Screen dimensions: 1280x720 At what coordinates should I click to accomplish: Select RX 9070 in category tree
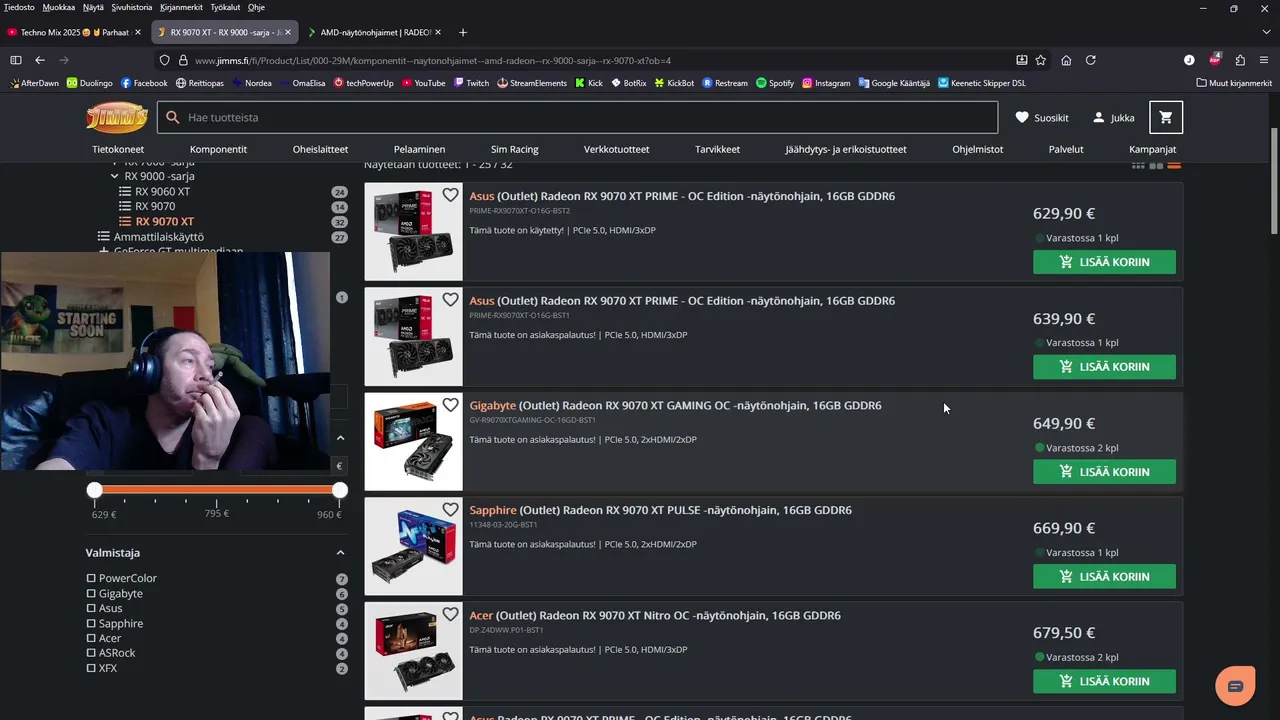155,206
